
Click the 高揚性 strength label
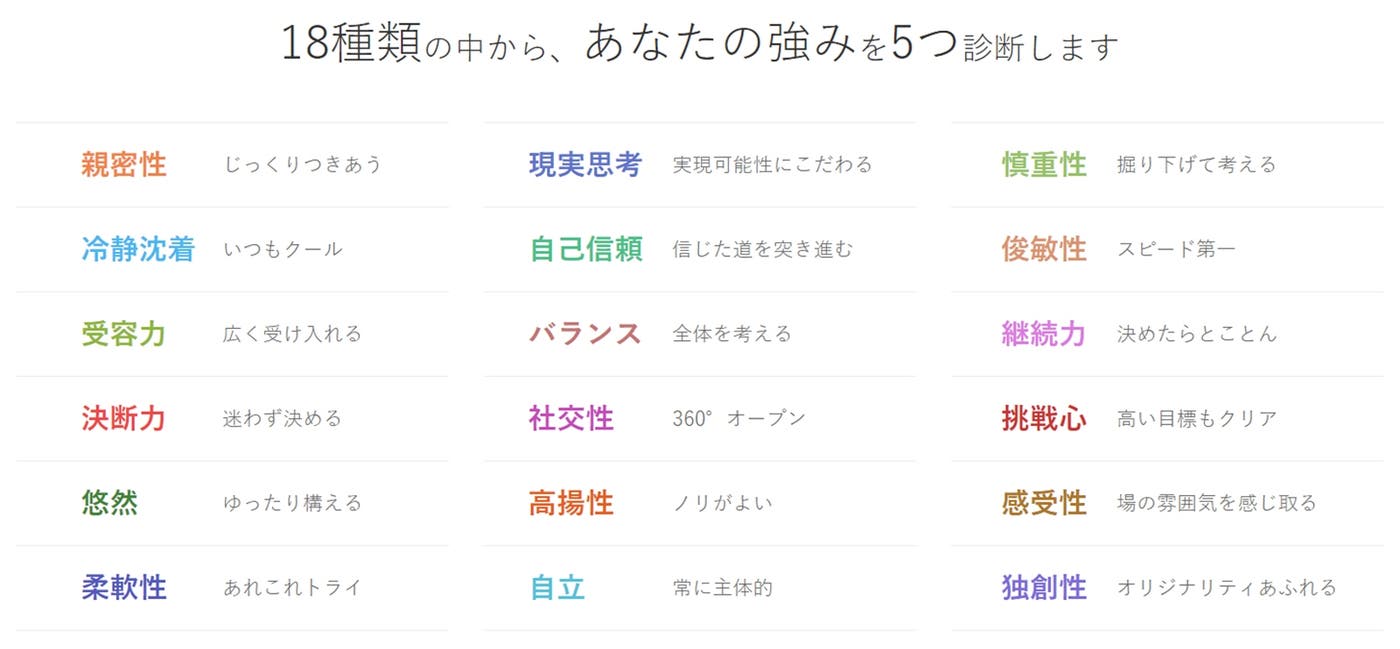coord(571,503)
